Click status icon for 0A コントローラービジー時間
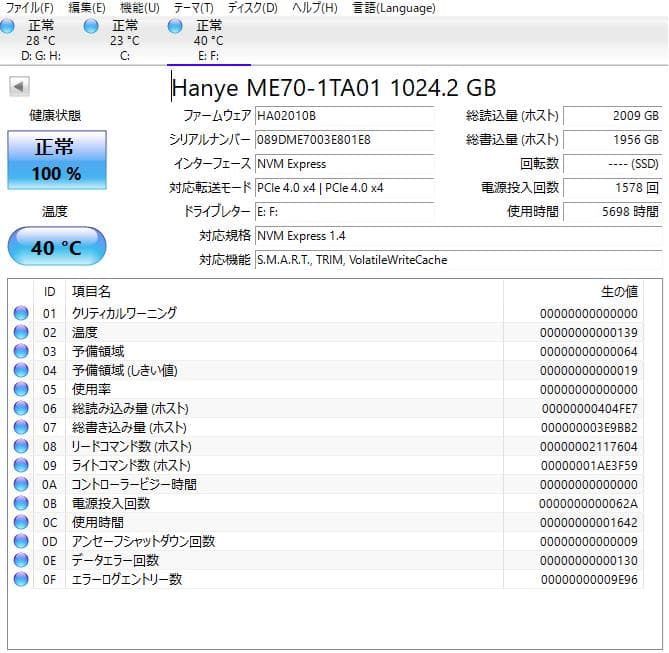 click(x=21, y=484)
